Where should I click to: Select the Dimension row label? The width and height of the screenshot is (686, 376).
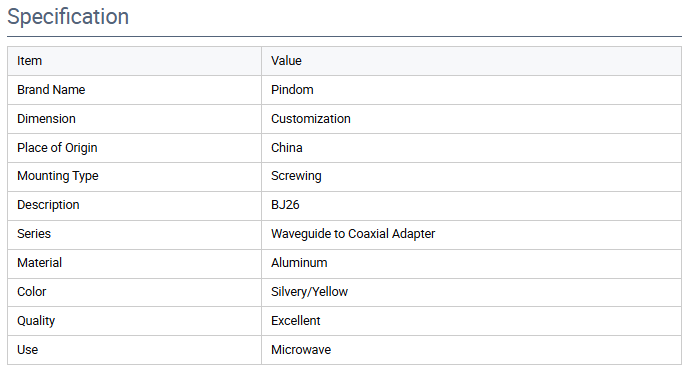coord(46,119)
